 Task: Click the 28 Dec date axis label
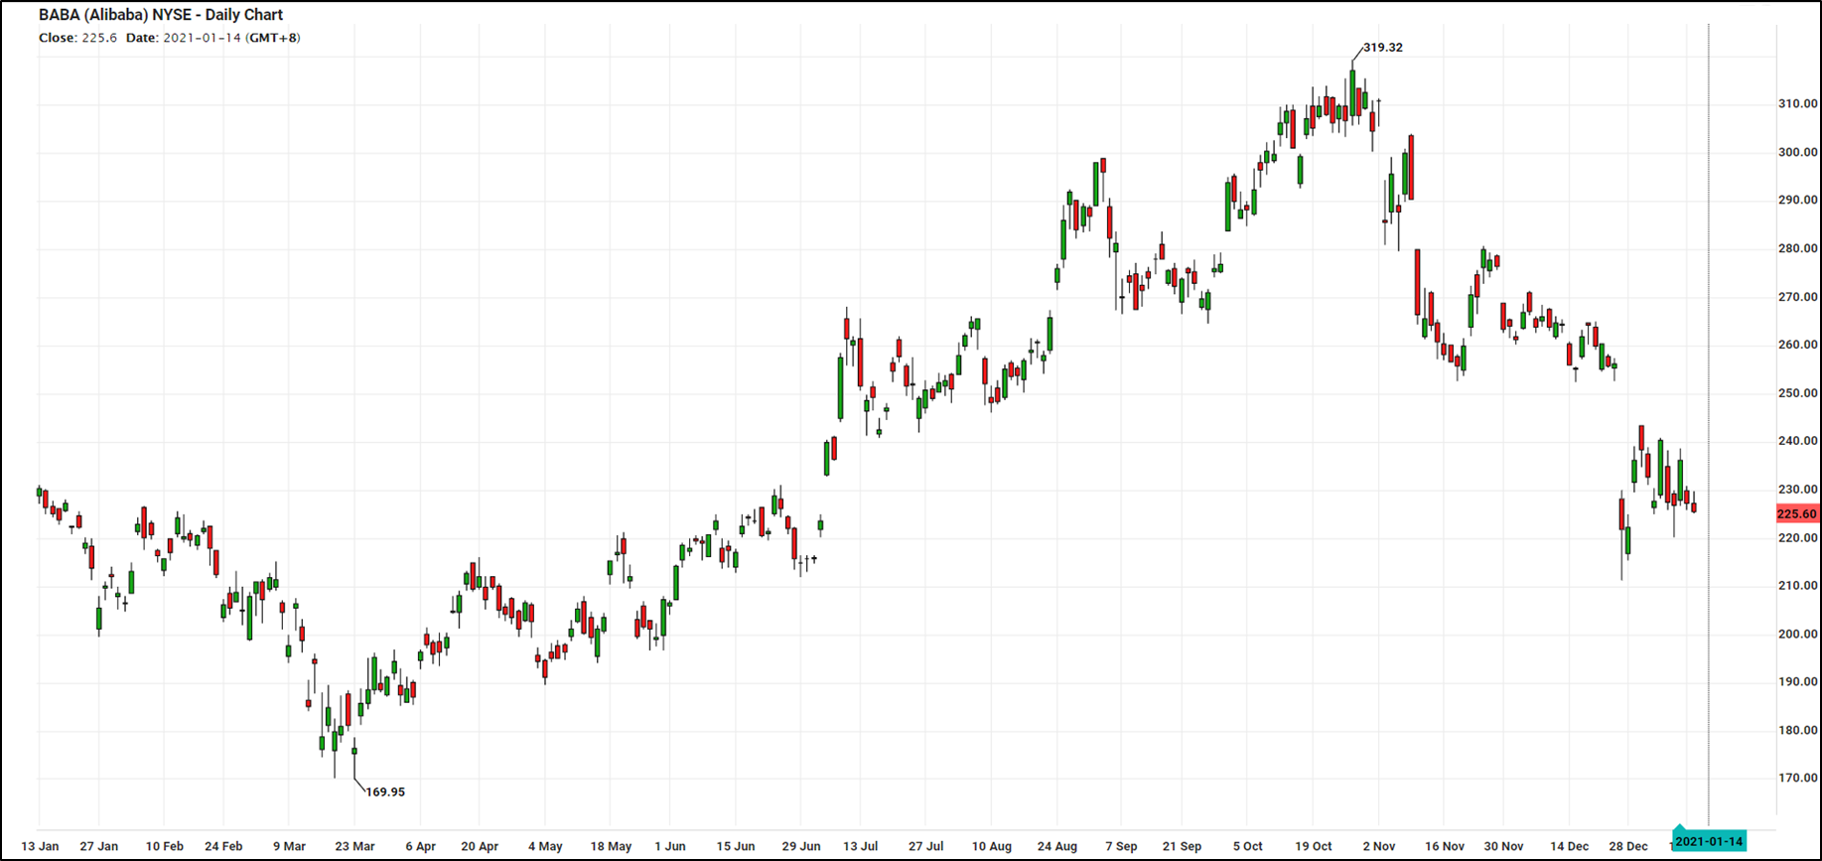point(1628,846)
